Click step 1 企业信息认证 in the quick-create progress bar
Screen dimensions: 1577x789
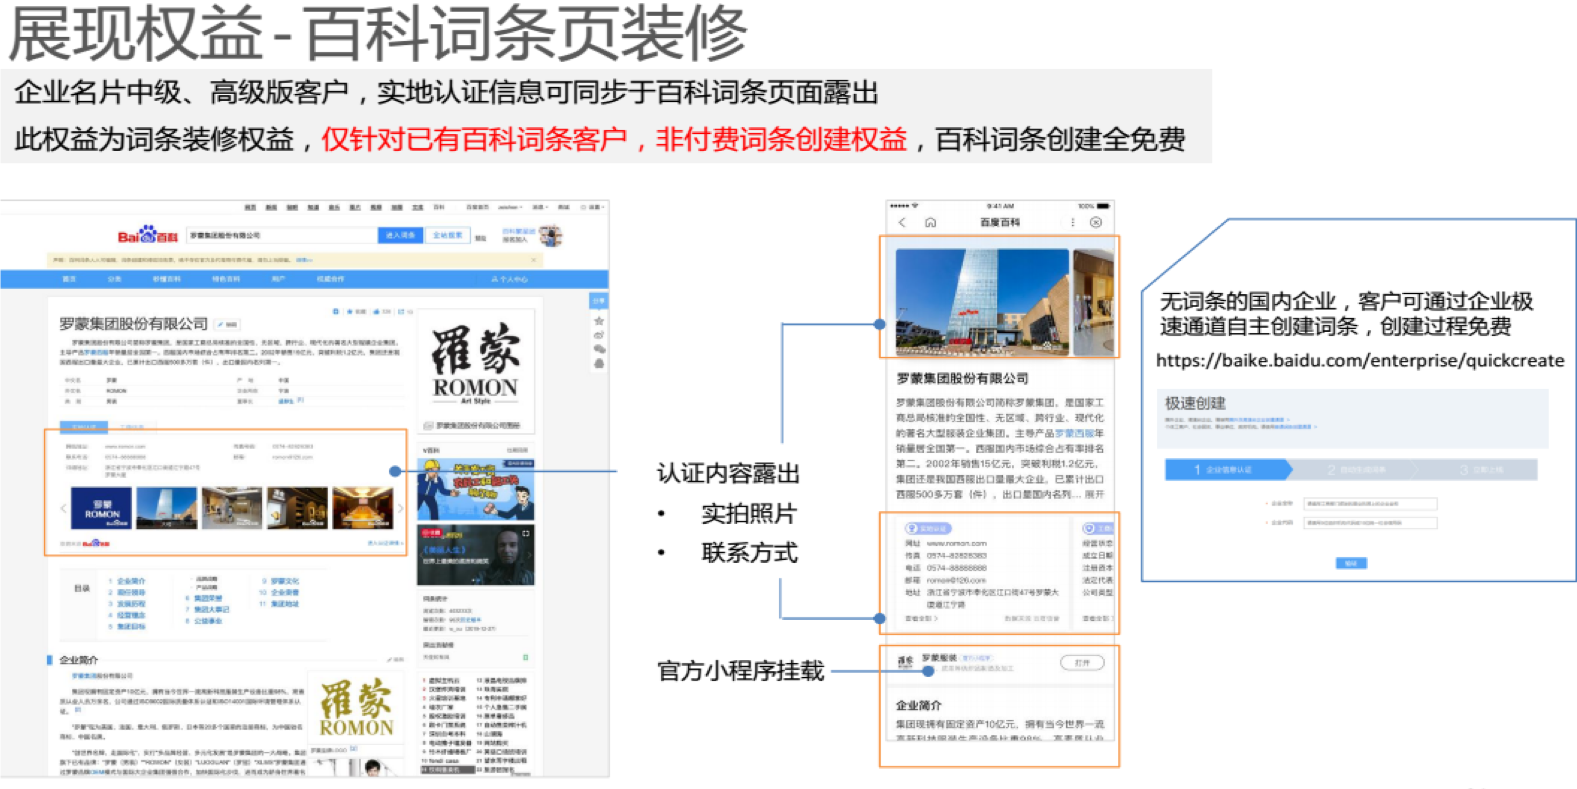1228,469
